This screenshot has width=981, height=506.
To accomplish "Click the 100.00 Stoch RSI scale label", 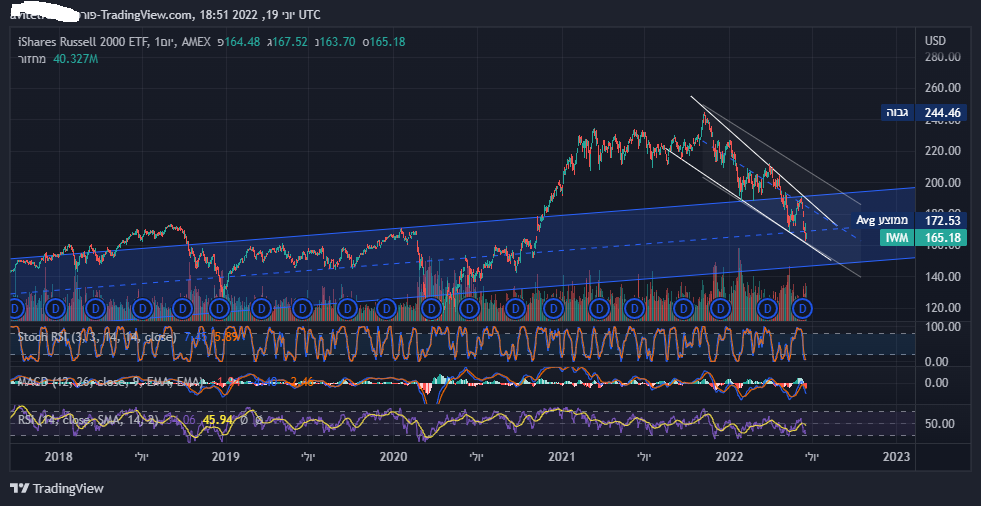I will 943,326.
